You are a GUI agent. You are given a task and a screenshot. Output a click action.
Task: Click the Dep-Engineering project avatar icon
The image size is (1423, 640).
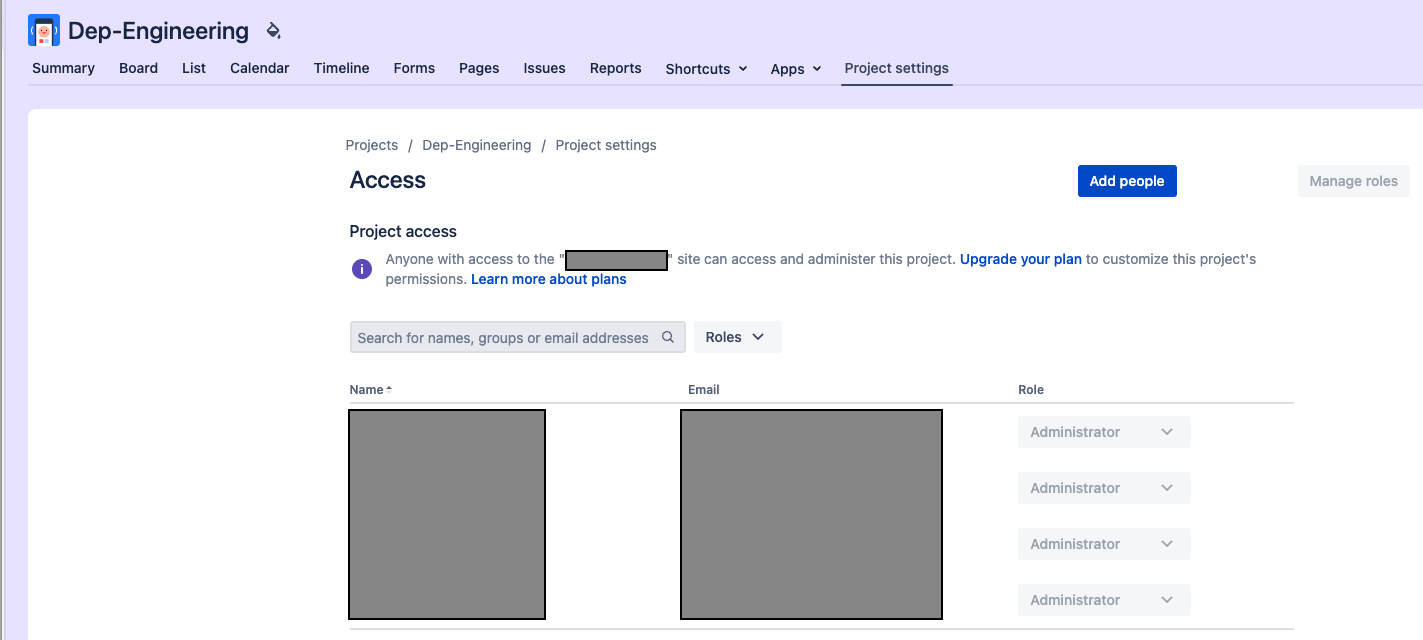(43, 30)
